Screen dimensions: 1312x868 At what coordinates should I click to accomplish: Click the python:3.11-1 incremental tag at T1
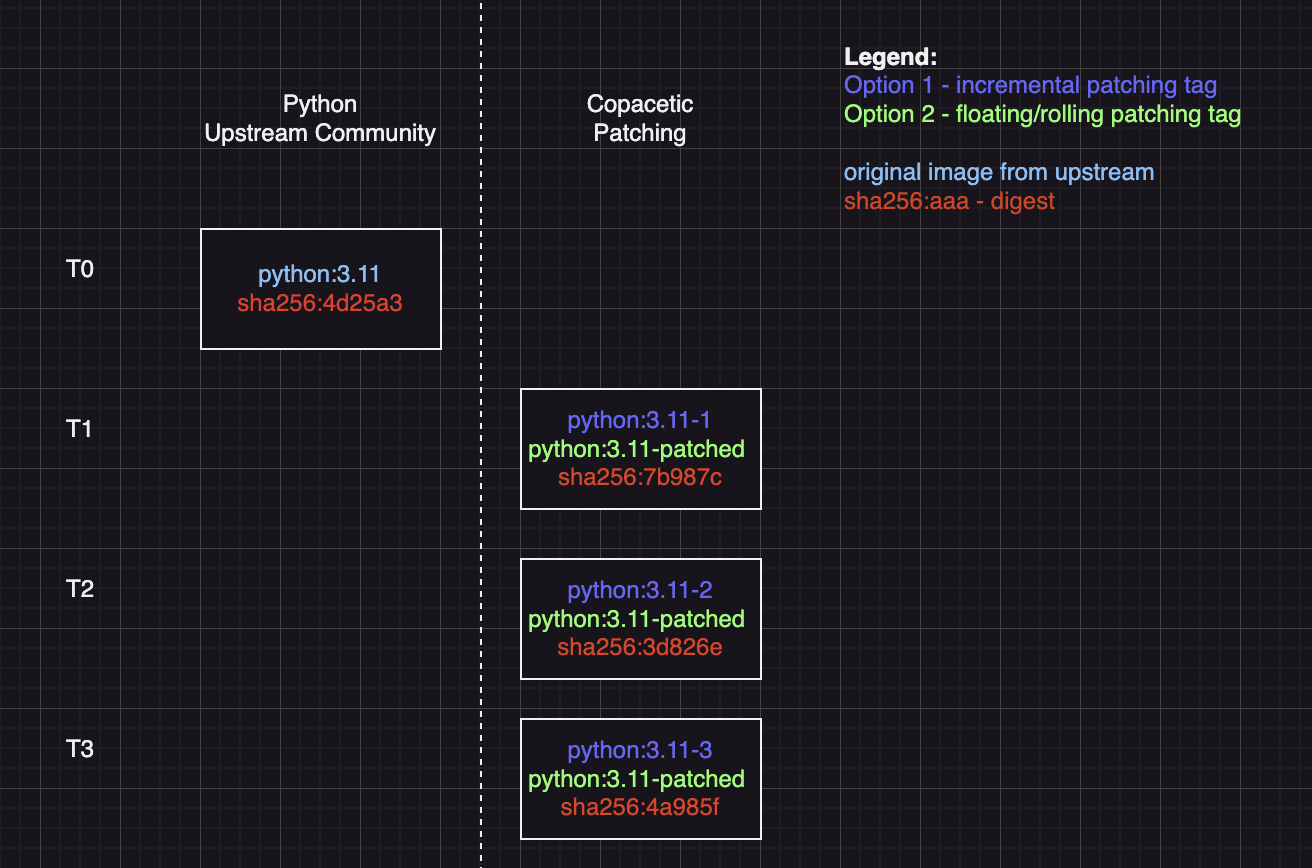tap(640, 420)
